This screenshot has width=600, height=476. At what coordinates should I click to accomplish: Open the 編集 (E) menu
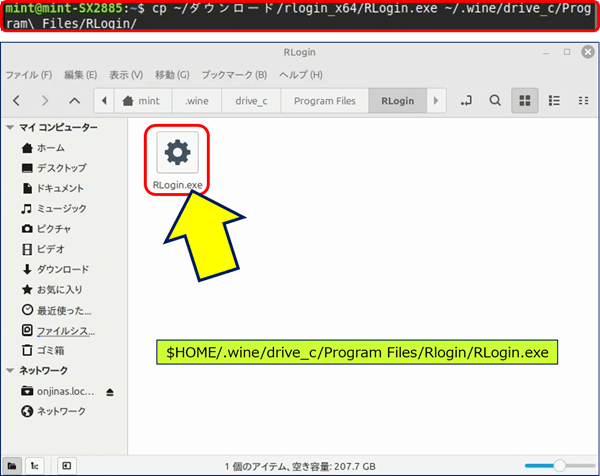coord(80,75)
